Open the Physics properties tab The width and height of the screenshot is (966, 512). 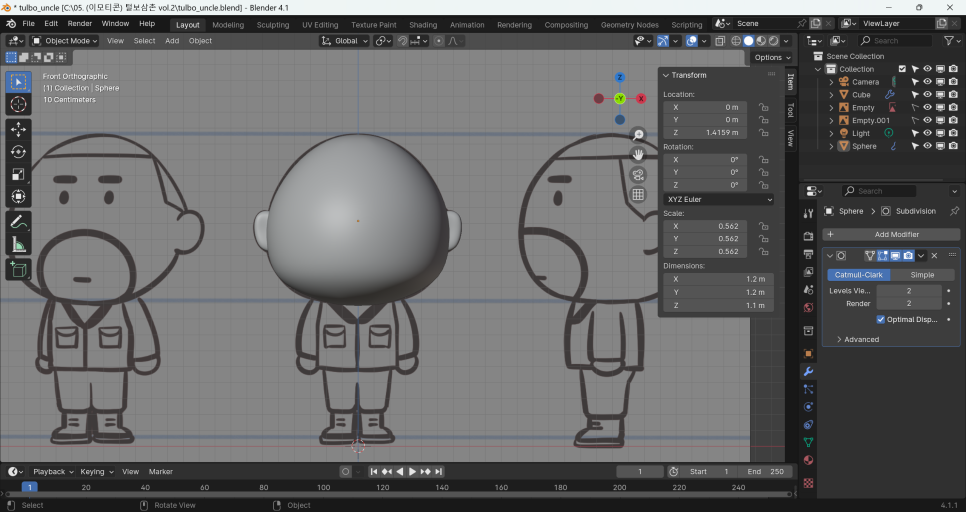pos(808,407)
